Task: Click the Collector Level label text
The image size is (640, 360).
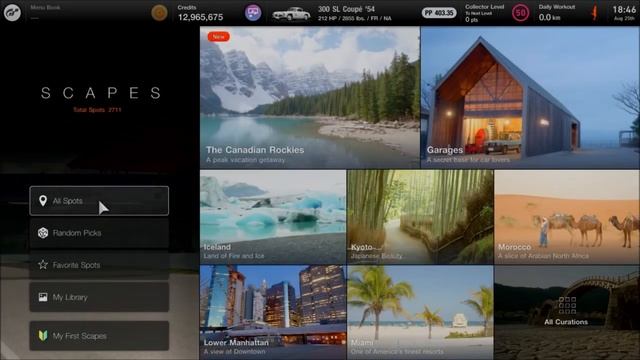Action: tap(484, 7)
